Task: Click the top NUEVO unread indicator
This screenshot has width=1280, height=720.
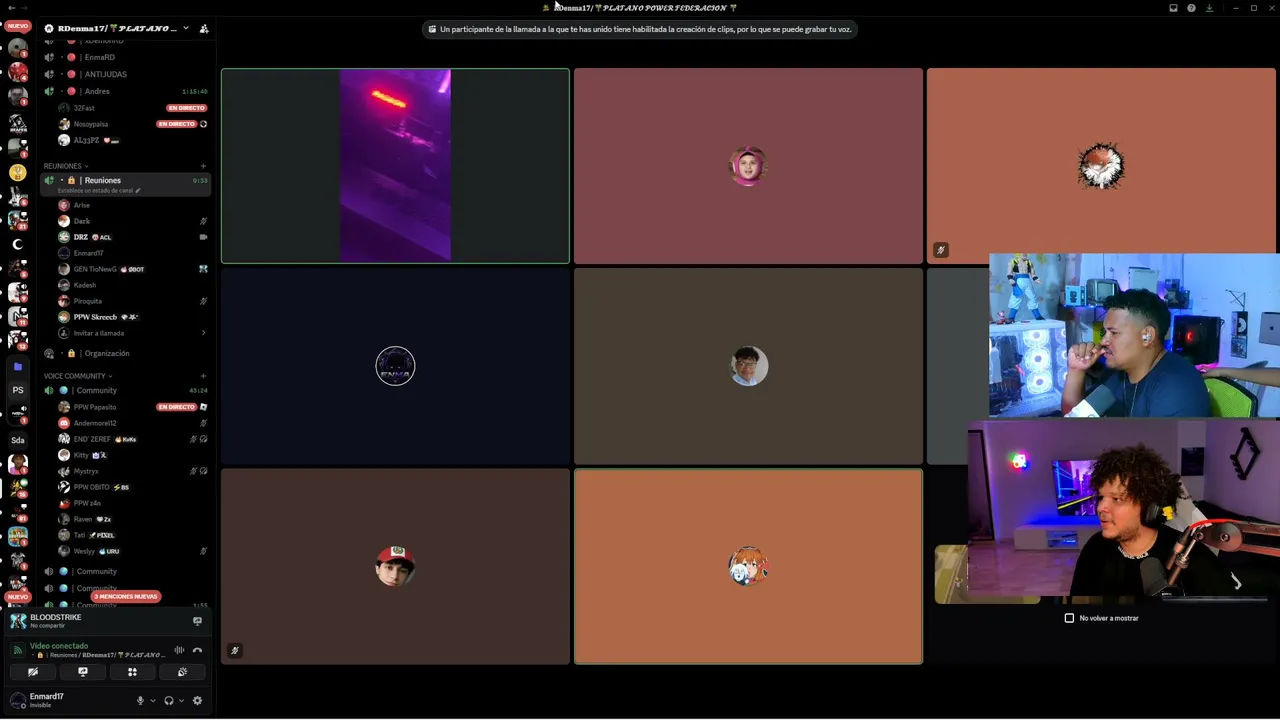Action: (18, 26)
